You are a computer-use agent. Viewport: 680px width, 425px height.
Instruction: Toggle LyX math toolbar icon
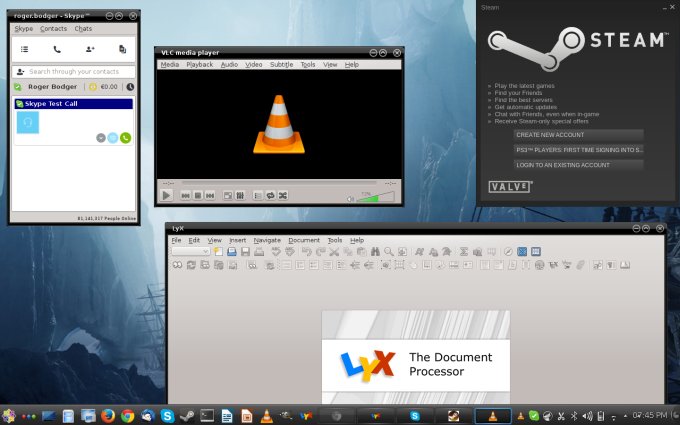(x=522, y=252)
